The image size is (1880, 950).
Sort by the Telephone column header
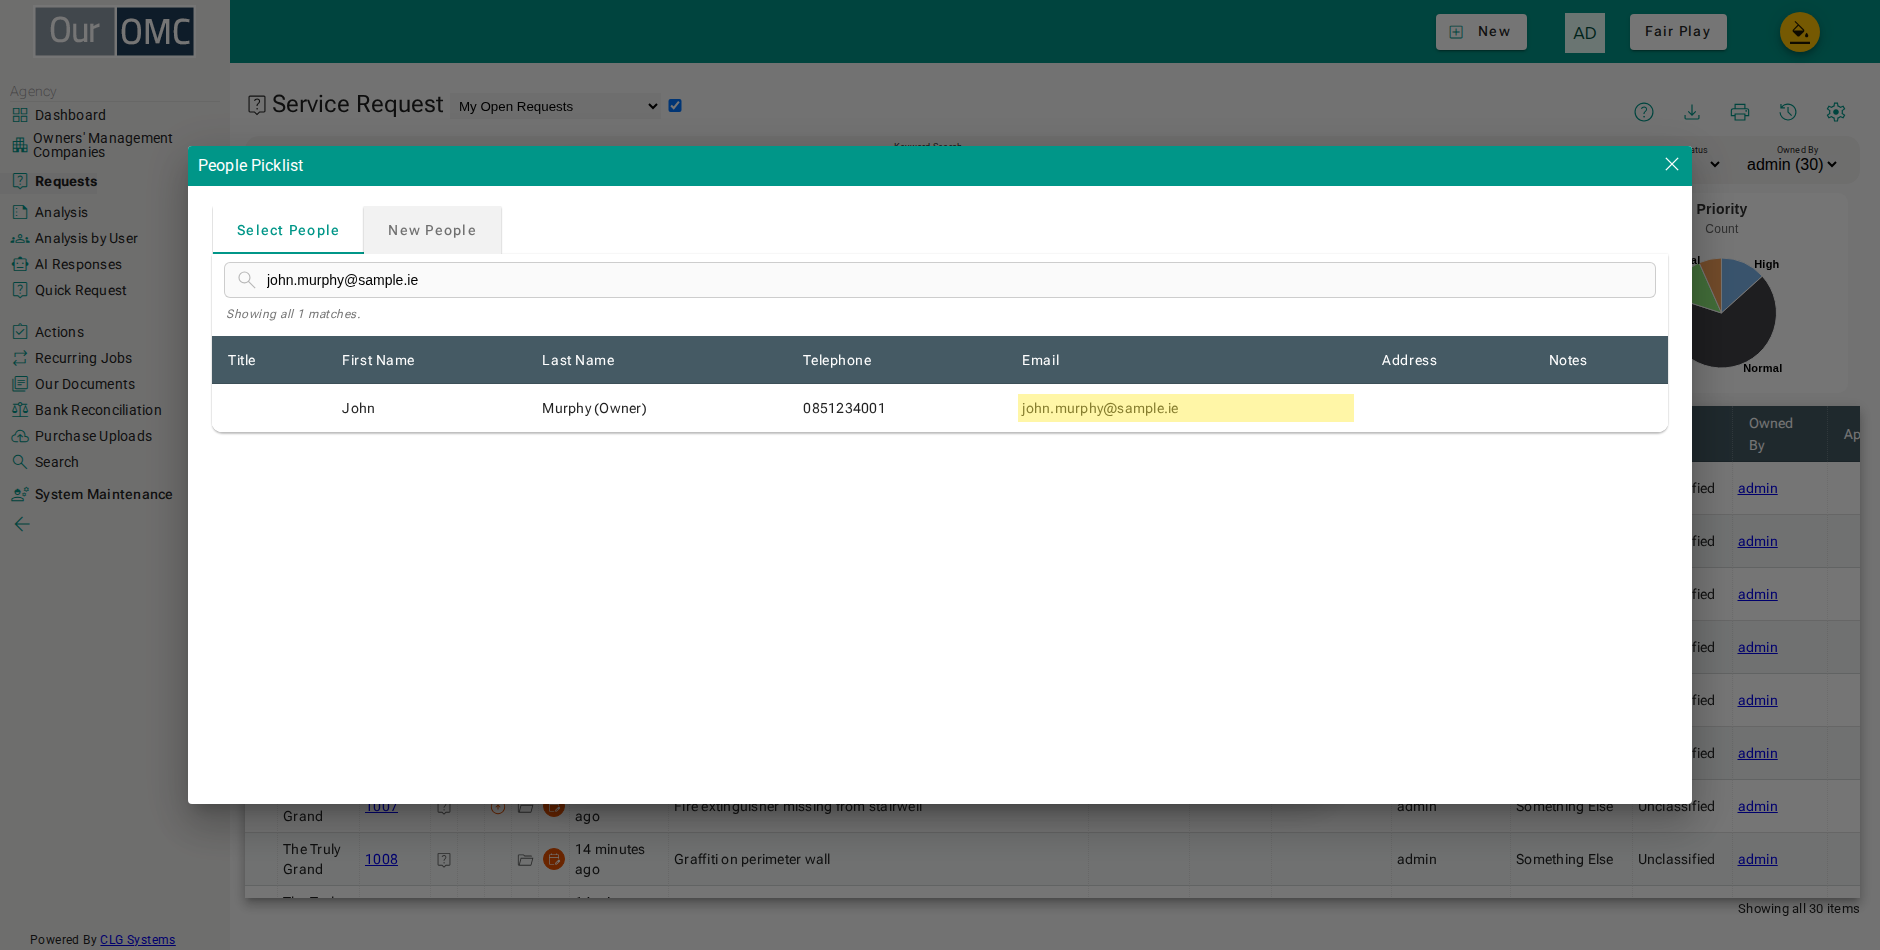point(837,360)
